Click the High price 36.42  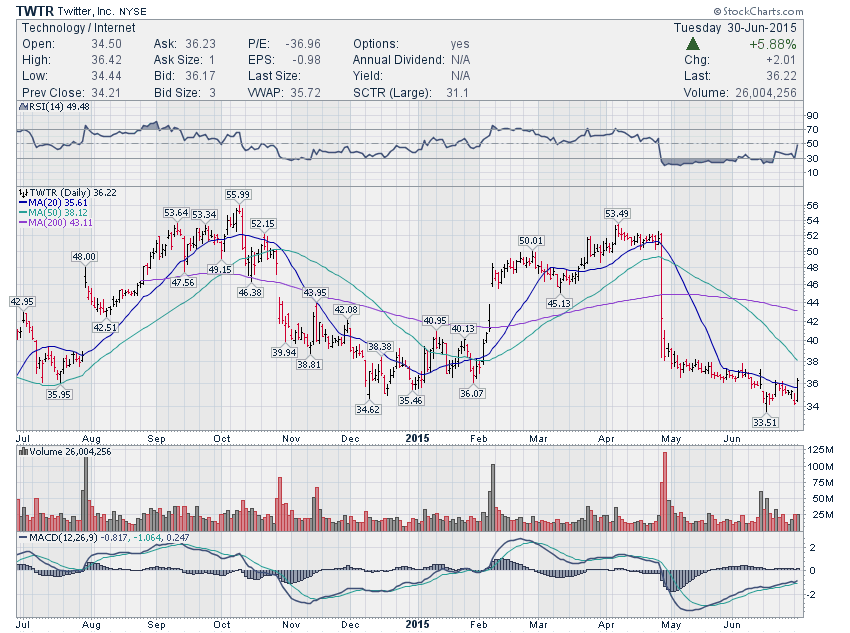point(106,60)
